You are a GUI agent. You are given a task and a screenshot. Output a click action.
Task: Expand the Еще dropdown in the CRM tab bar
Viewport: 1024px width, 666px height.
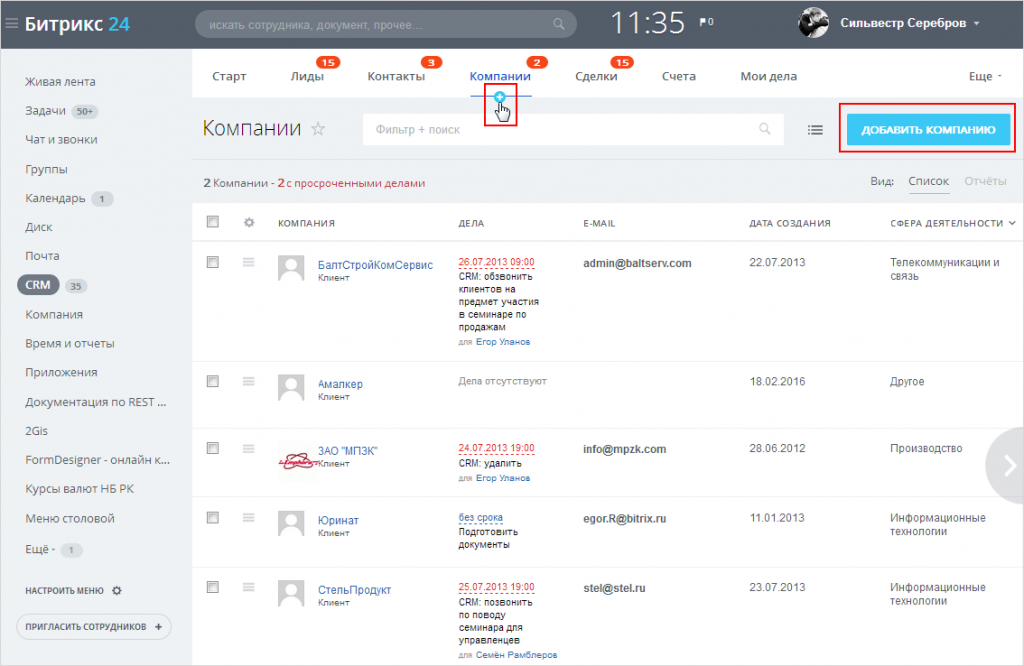pyautogui.click(x=985, y=76)
